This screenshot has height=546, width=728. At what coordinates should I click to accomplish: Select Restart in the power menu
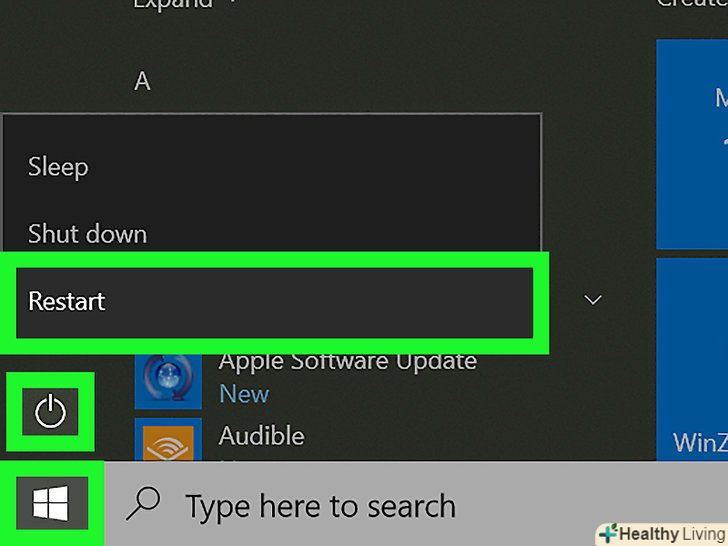[x=274, y=302]
